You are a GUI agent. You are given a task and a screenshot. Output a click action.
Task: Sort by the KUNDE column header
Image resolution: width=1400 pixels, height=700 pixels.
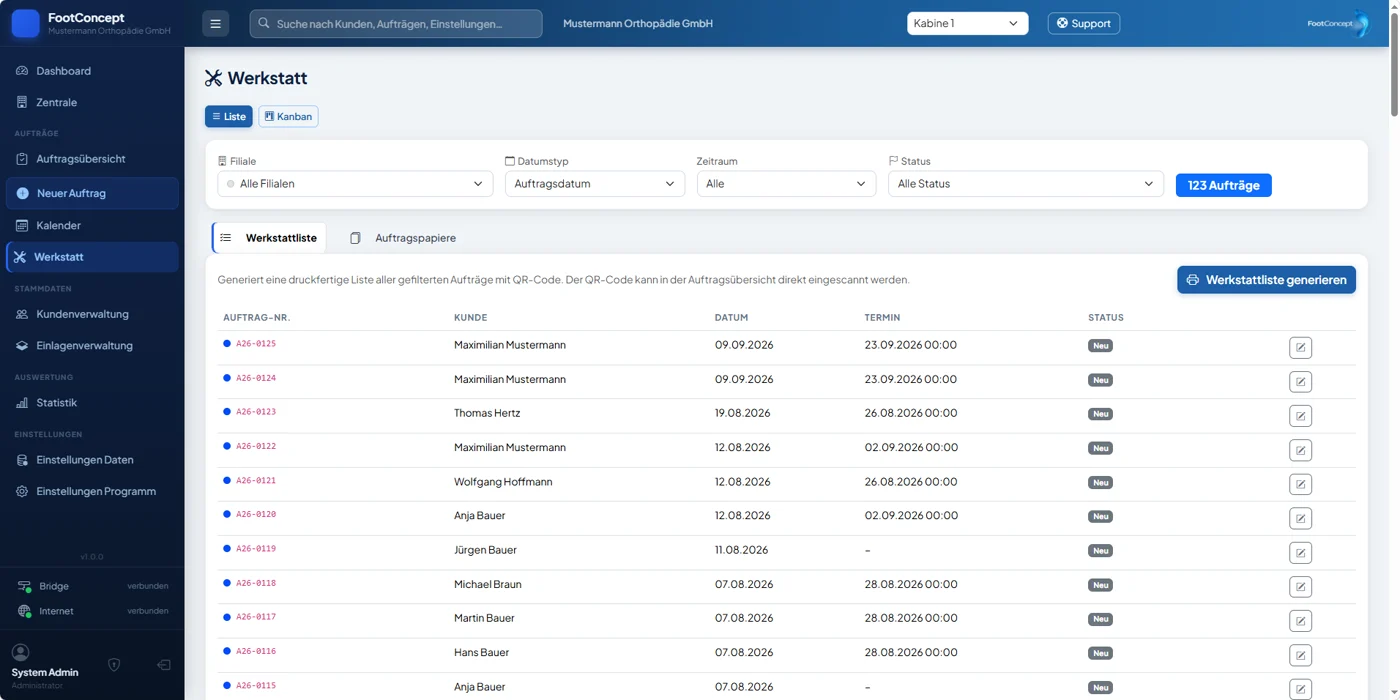coord(471,318)
